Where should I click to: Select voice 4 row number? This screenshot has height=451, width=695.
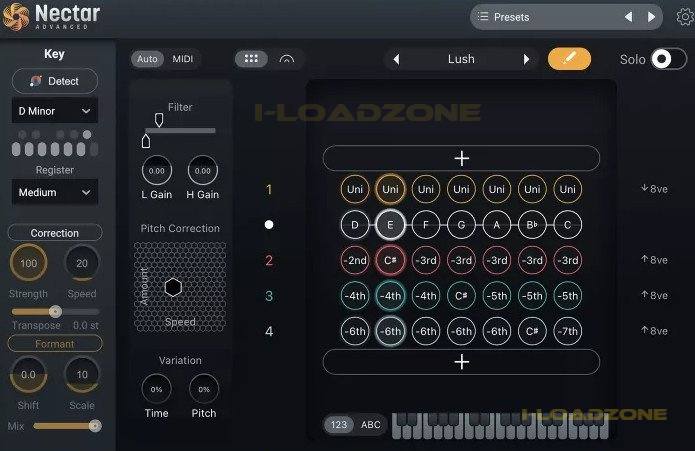point(269,331)
